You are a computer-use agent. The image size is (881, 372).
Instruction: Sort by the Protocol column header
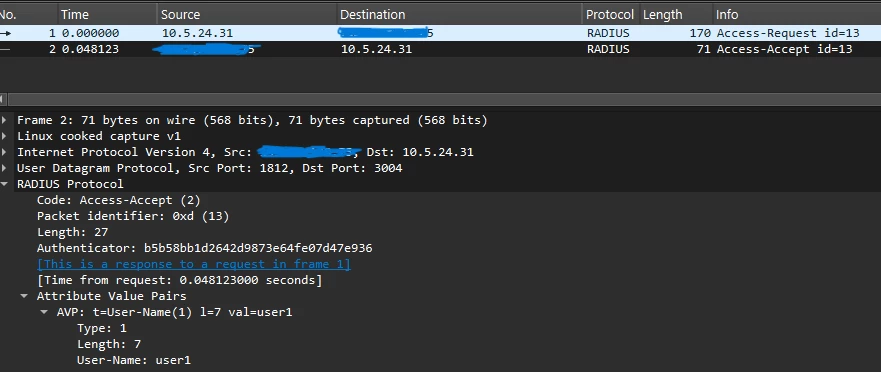pyautogui.click(x=610, y=15)
